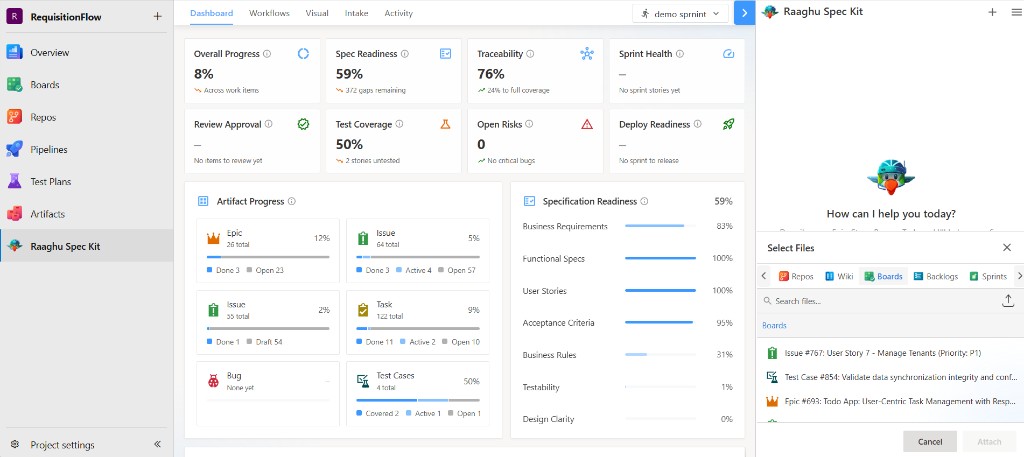Click the Deploy Readiness rocket icon
The width and height of the screenshot is (1024, 457).
[x=729, y=124]
